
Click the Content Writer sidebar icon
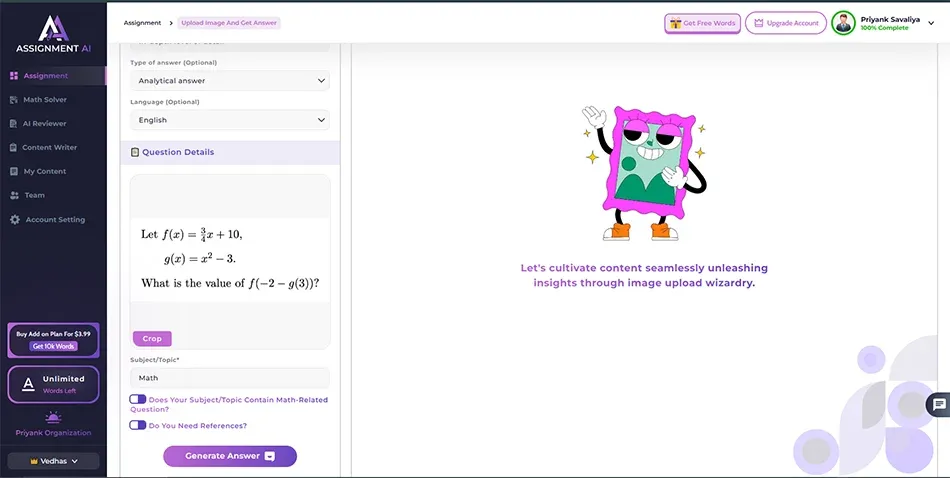(14, 148)
